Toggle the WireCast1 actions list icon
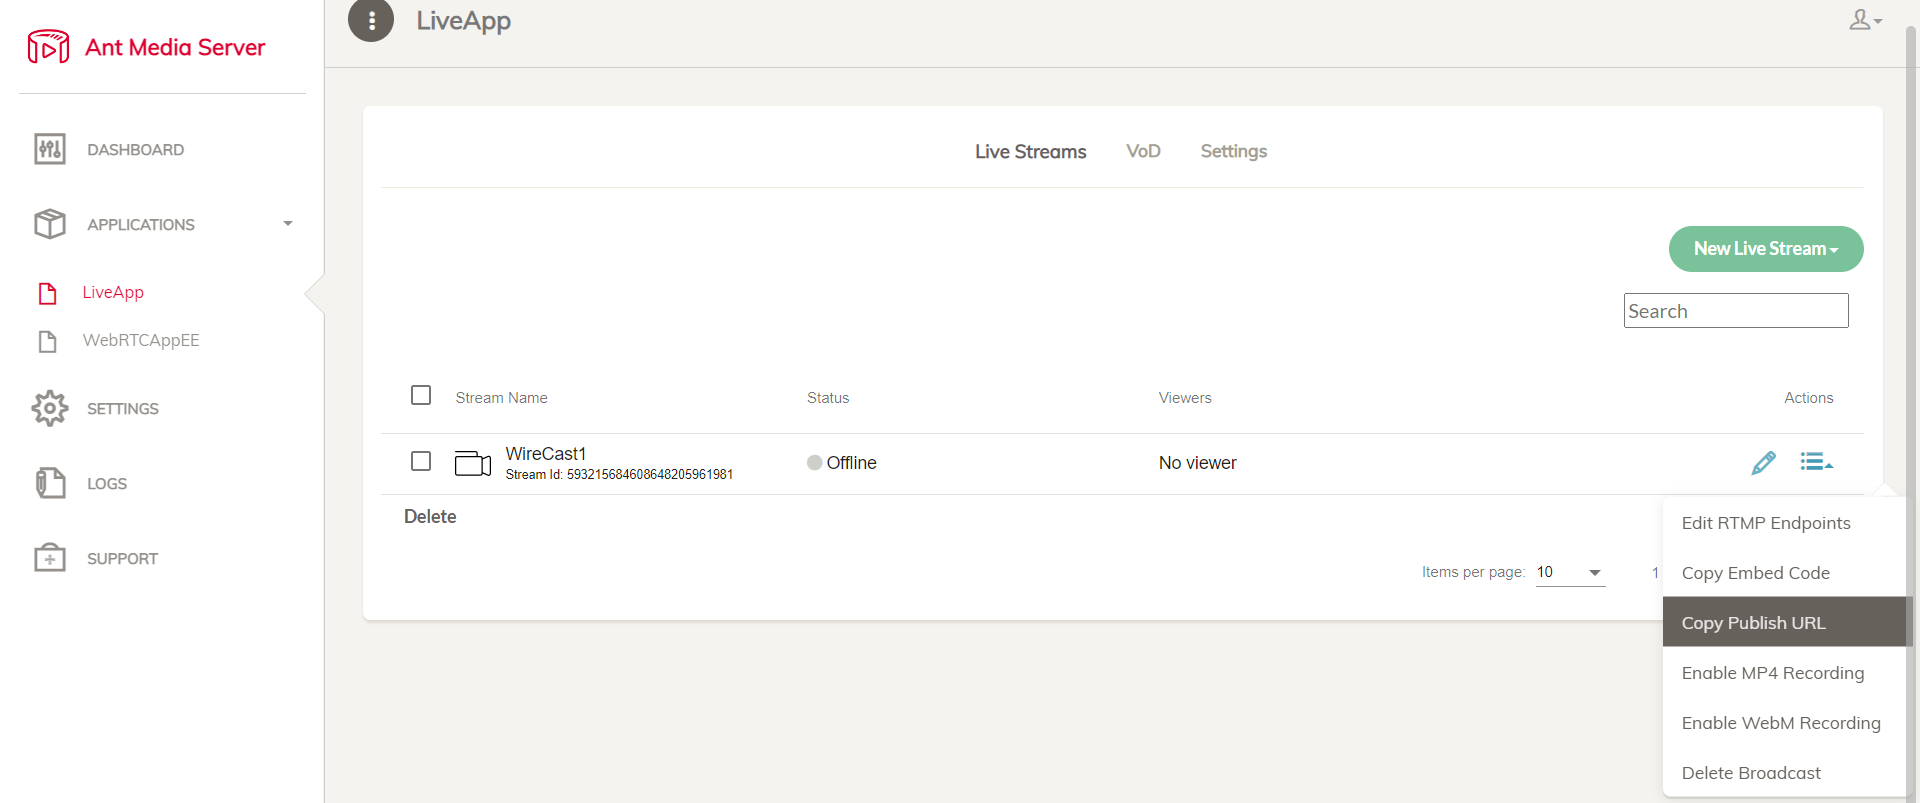 coord(1816,461)
